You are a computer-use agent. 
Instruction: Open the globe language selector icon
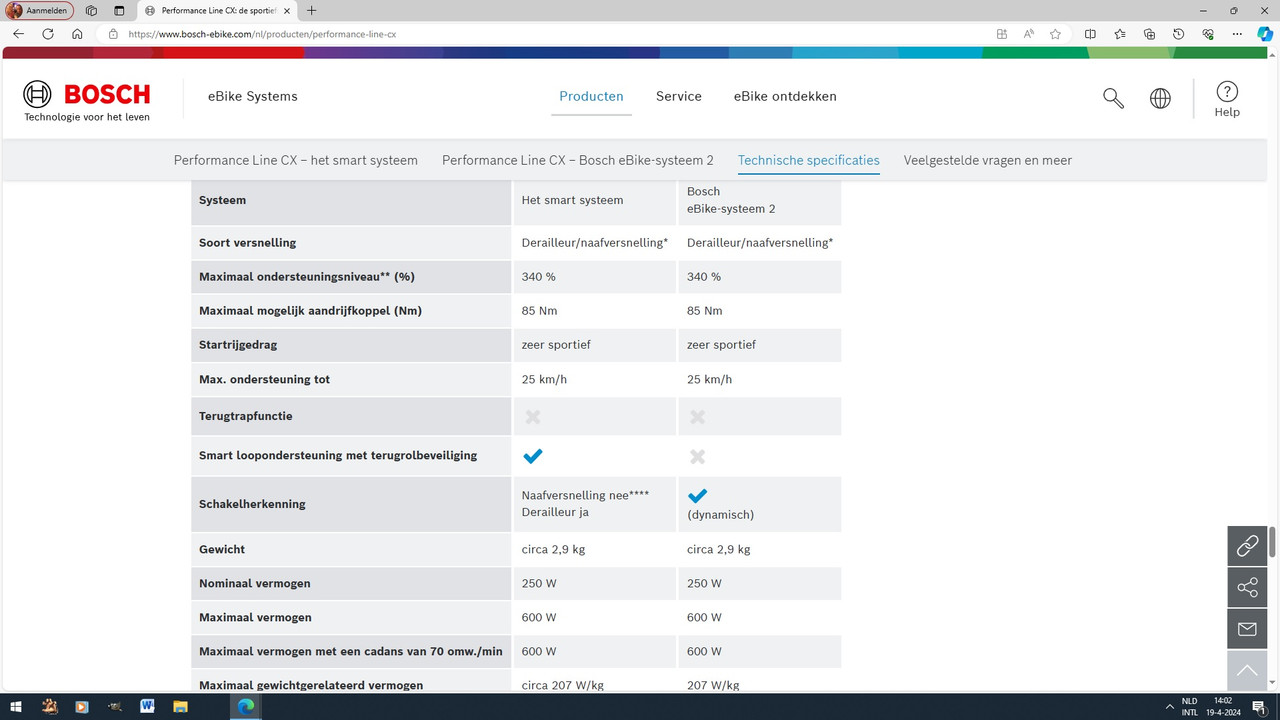1160,98
